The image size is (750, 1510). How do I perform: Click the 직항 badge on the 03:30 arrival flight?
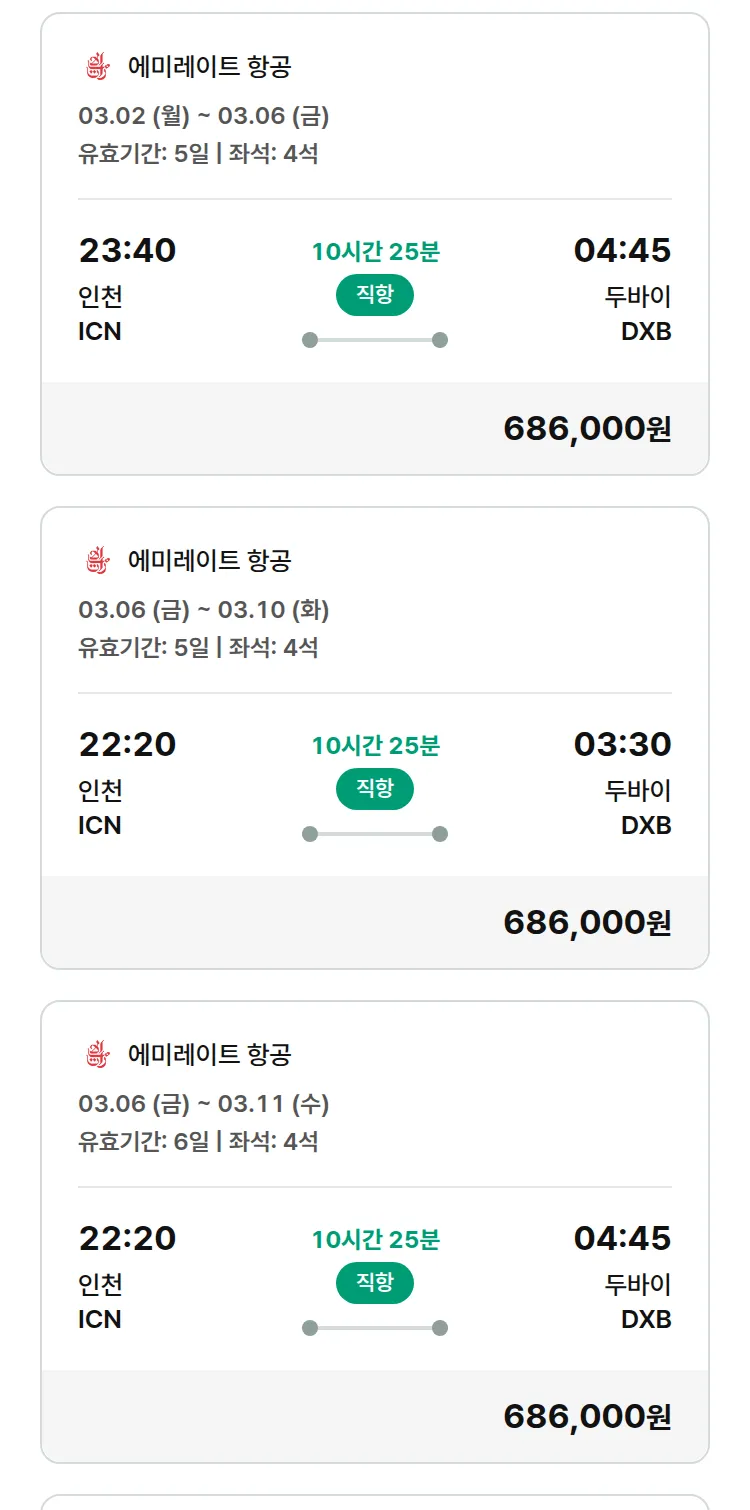[x=375, y=789]
